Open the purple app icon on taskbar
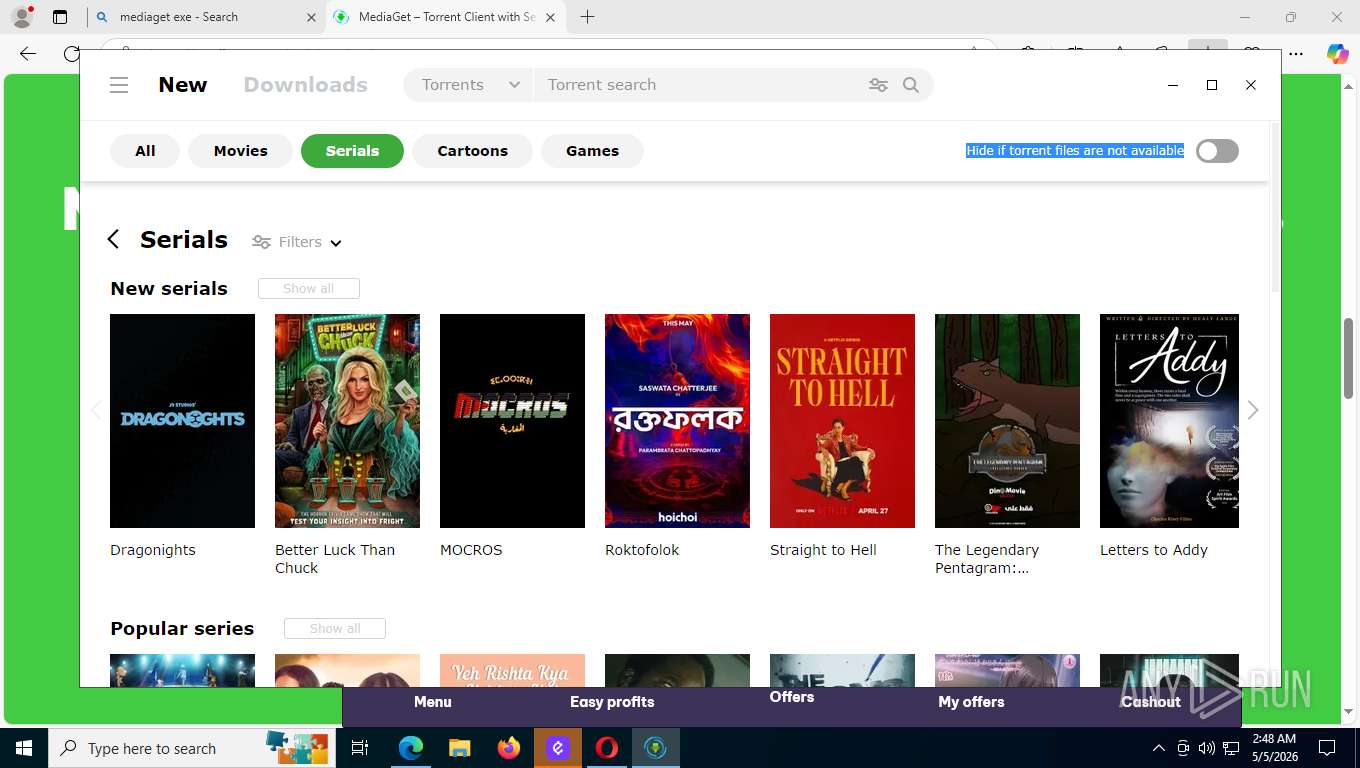The width and height of the screenshot is (1360, 768). [x=558, y=748]
